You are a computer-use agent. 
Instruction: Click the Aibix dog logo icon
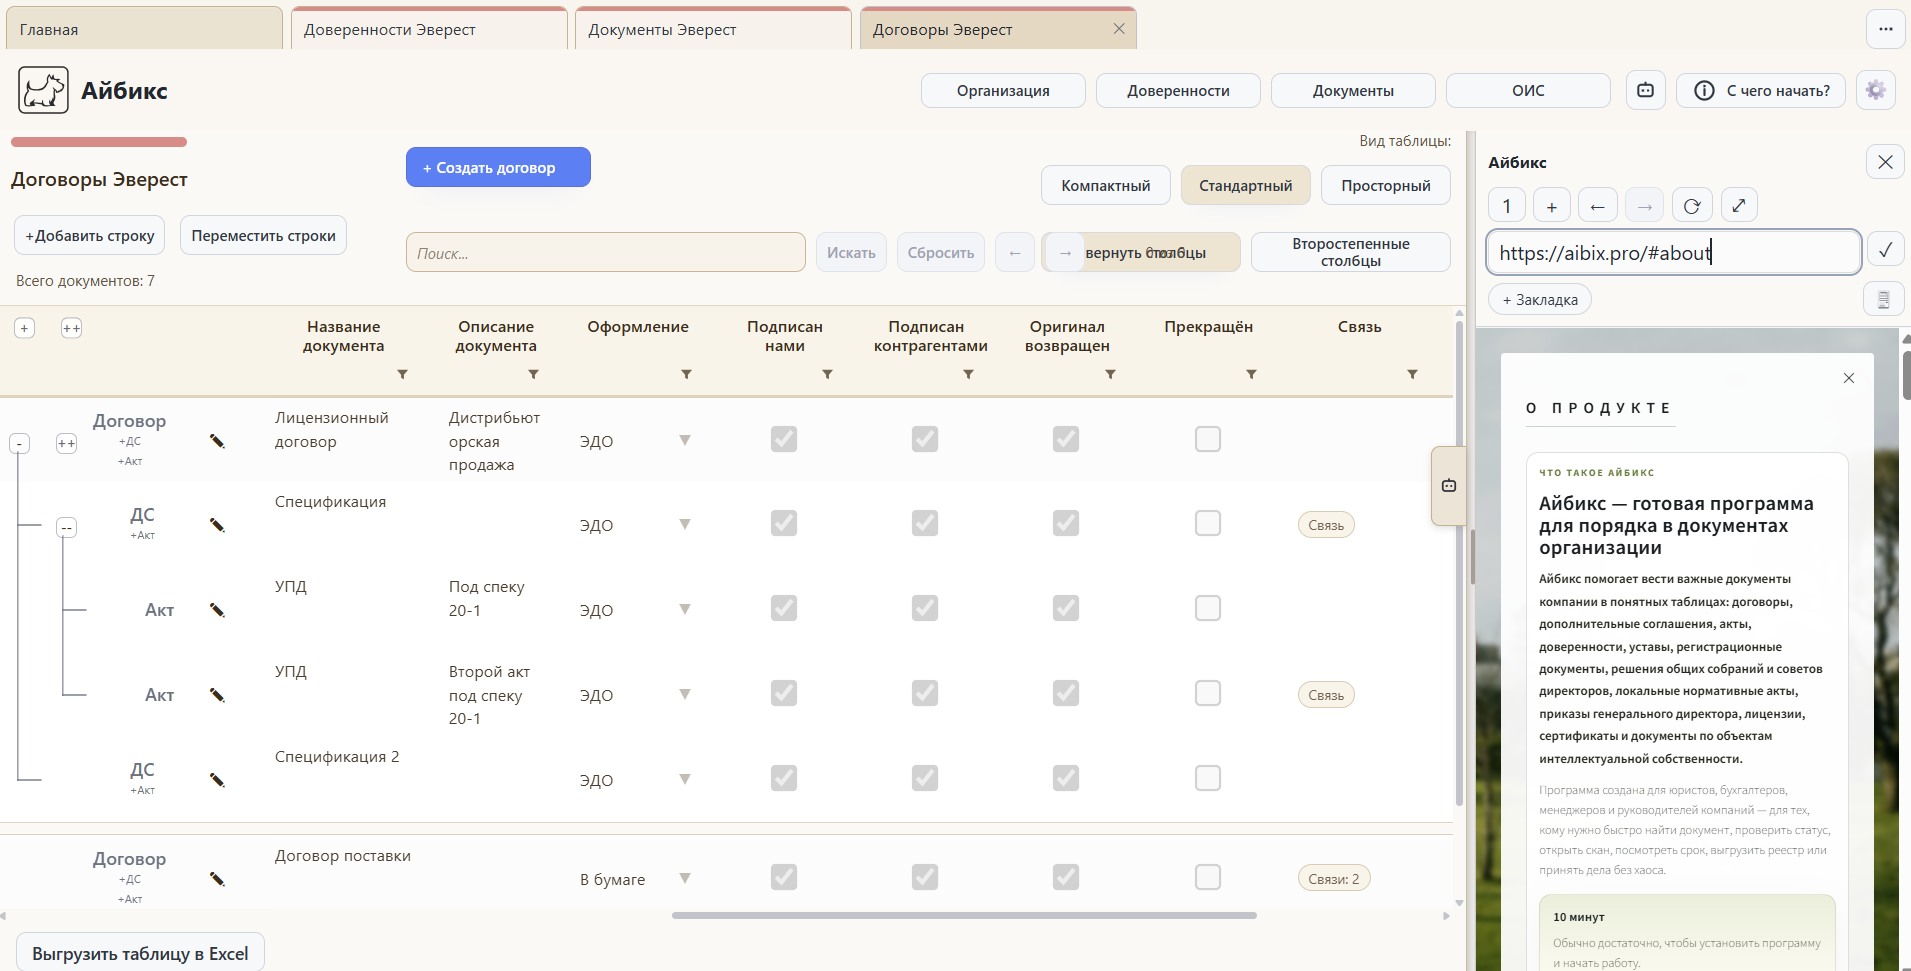[x=43, y=90]
